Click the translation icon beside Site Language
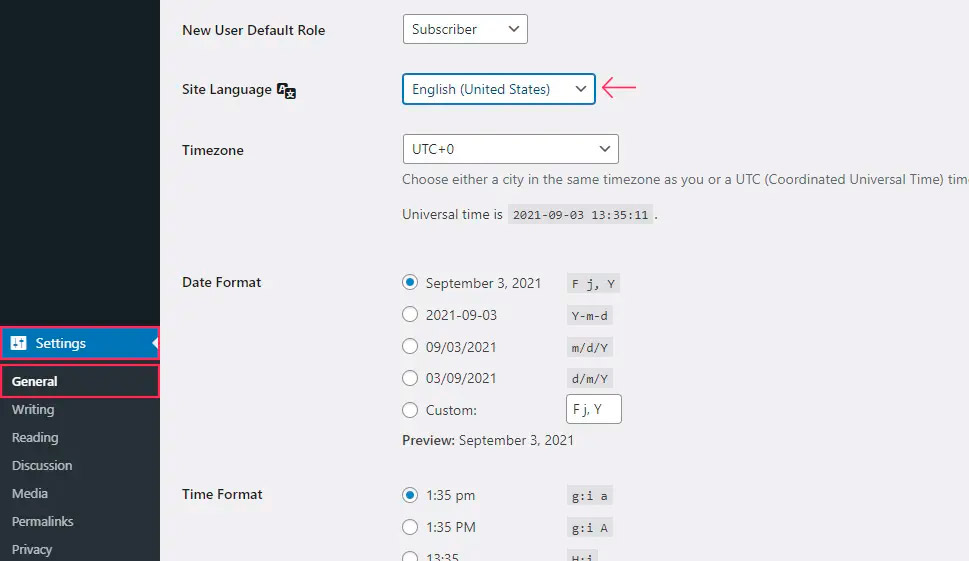The width and height of the screenshot is (969, 561). [x=286, y=90]
